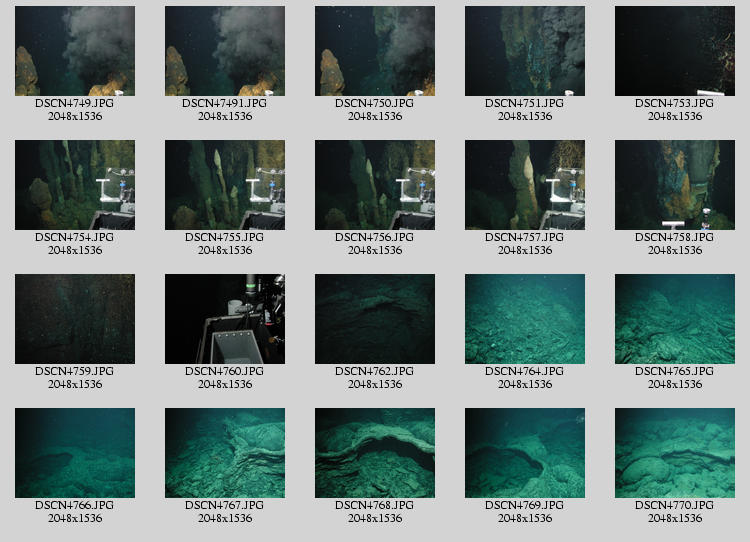Open the DSCN4757.JPG thumbnail
Screen dimensions: 750x542
pyautogui.click(x=525, y=185)
